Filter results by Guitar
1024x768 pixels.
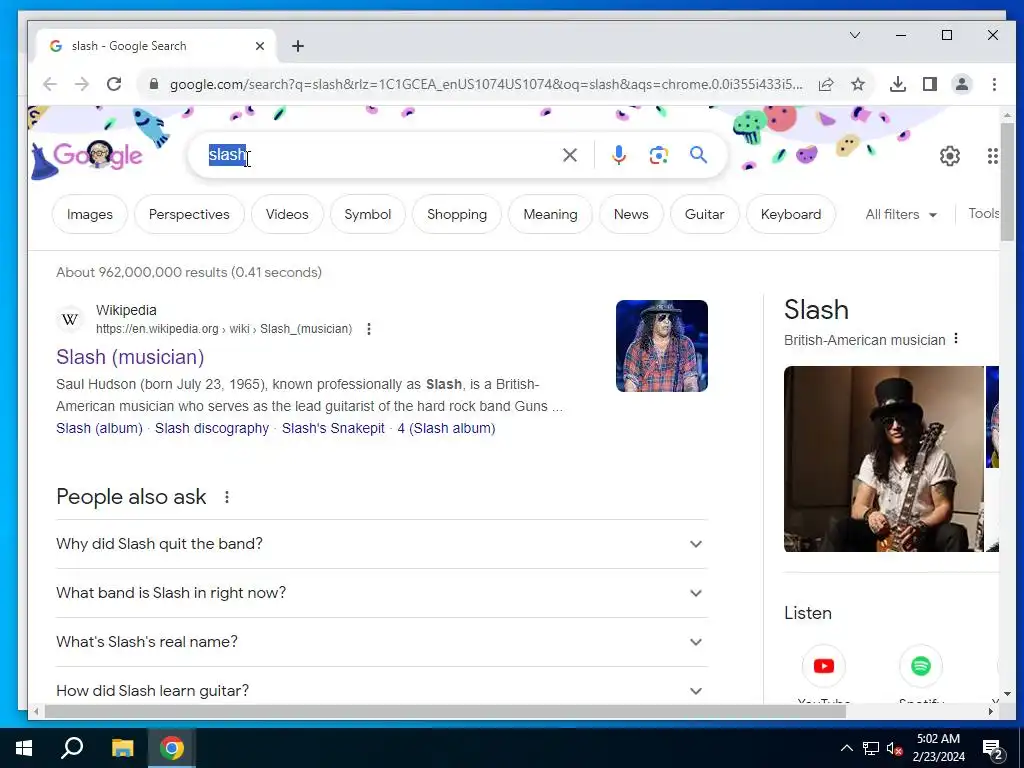click(x=705, y=214)
